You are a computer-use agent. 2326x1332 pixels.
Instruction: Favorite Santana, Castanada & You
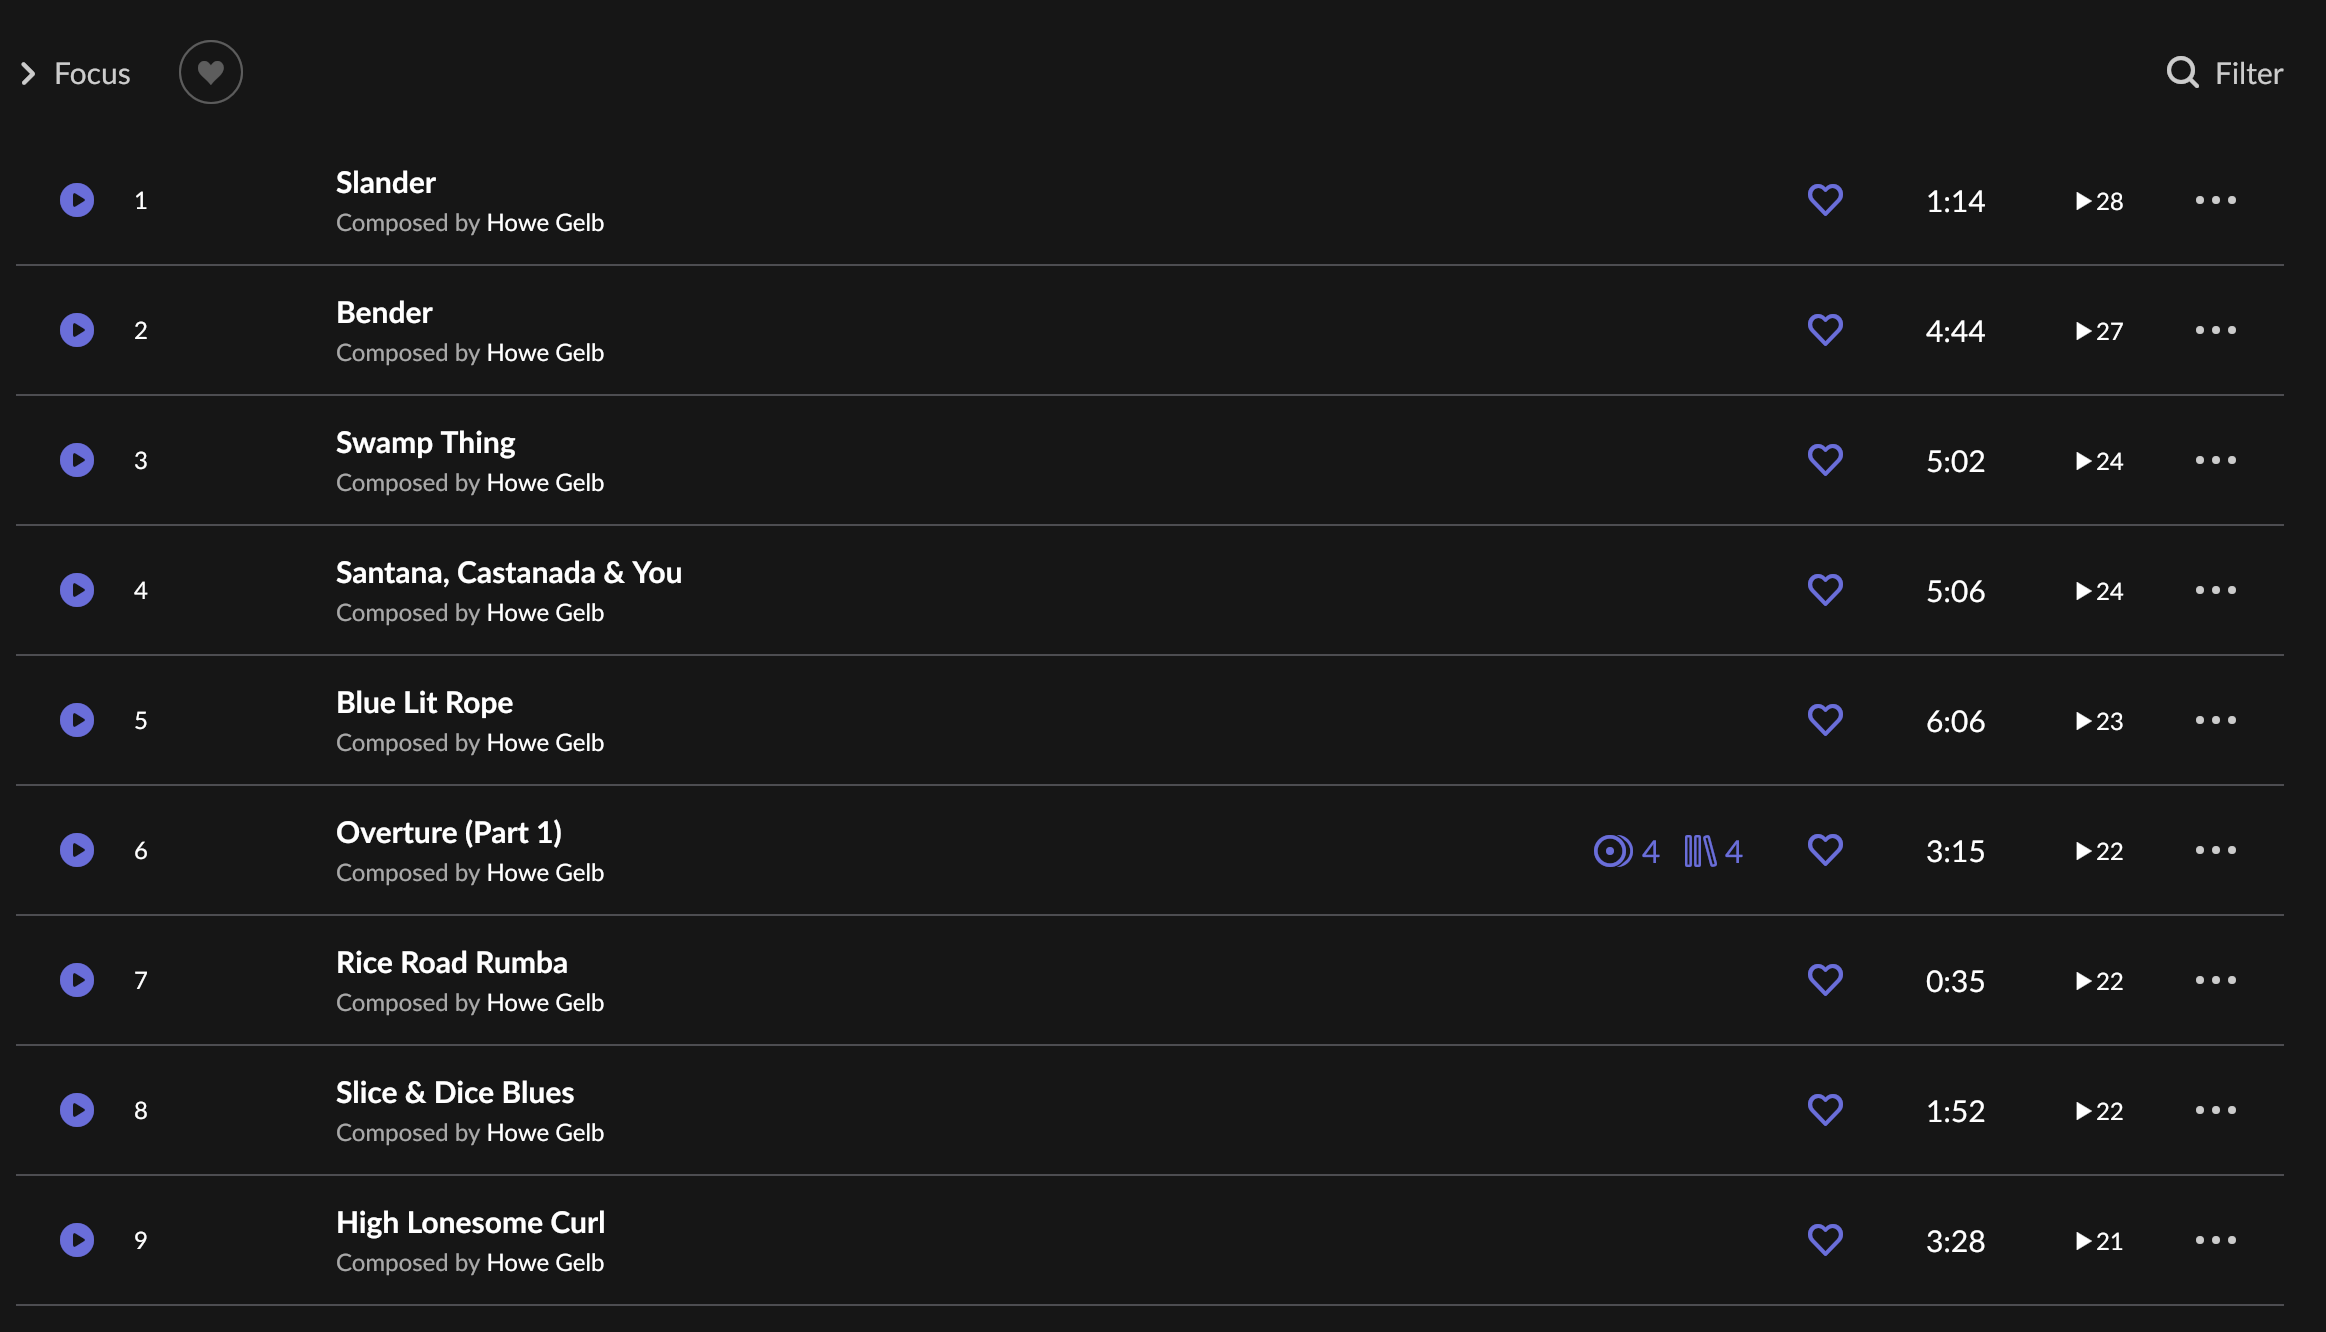click(1825, 590)
